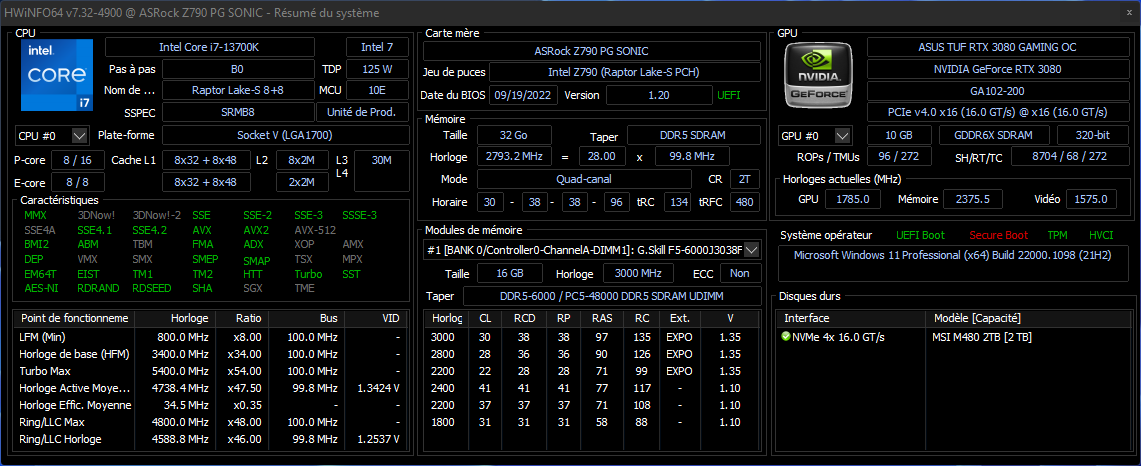Click the 'UEFI Boot' status label
This screenshot has height=466, width=1141.
tap(922, 235)
